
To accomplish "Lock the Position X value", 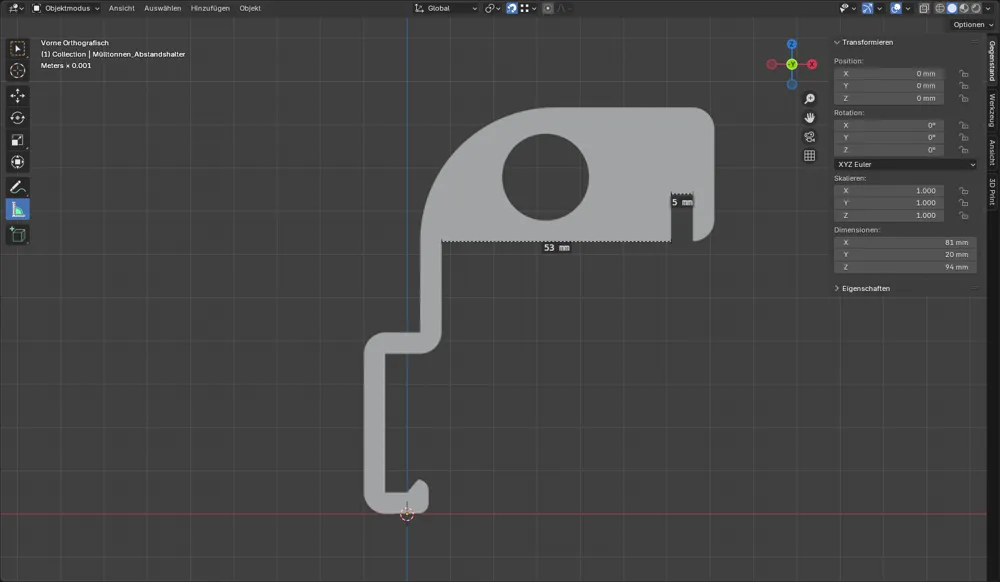I will pos(964,74).
